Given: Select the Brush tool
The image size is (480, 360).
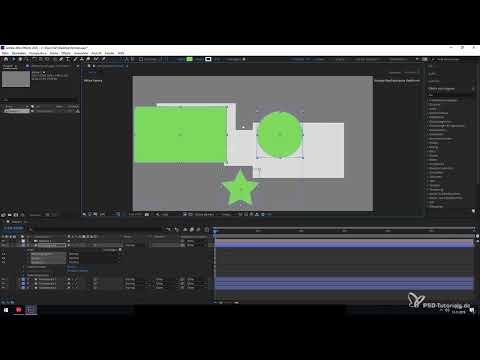Looking at the screenshot, I should point(75,59).
